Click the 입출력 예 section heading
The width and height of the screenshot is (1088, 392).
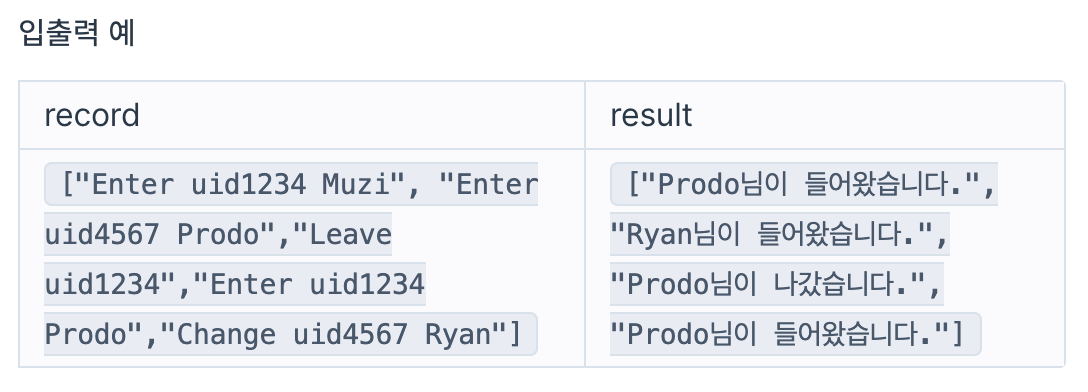tap(76, 33)
